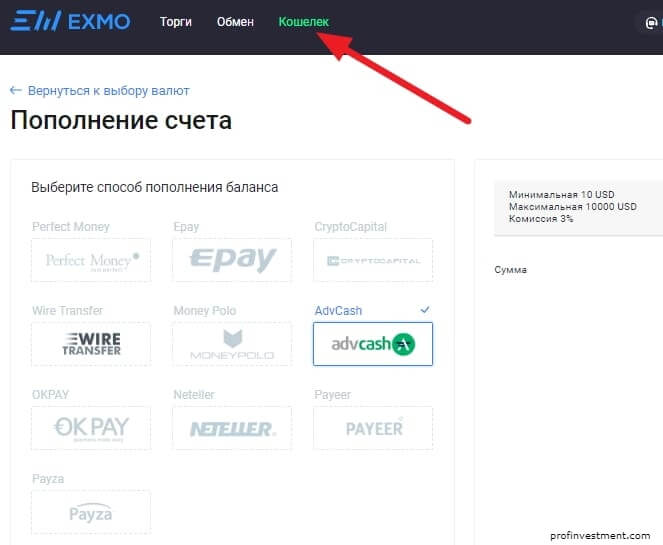Select the advcash payment logo

point(373,344)
